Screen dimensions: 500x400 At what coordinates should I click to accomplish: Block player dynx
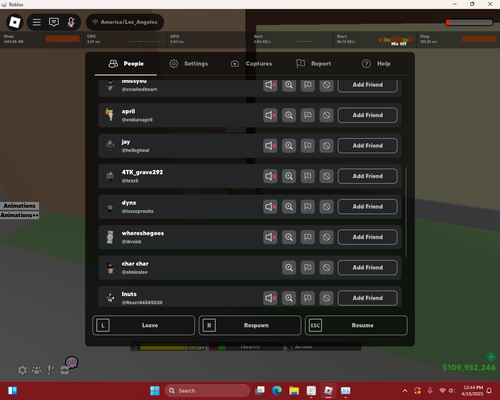(326, 207)
